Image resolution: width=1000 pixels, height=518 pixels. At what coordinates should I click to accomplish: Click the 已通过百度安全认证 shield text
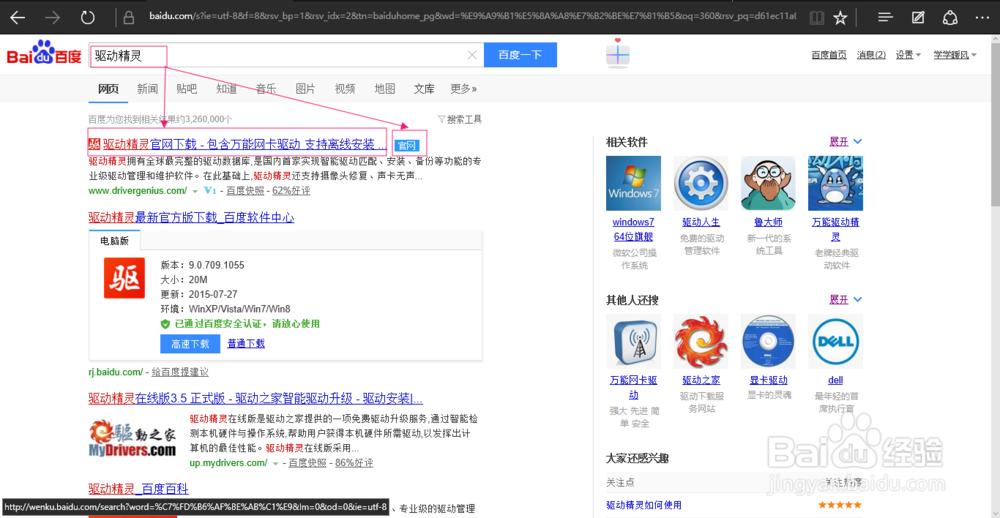[x=247, y=324]
